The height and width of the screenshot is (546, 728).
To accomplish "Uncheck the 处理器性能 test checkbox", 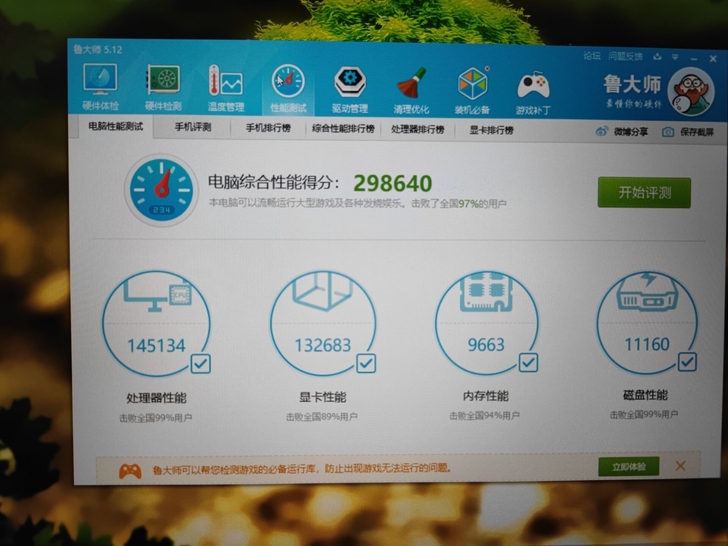I will (x=201, y=364).
